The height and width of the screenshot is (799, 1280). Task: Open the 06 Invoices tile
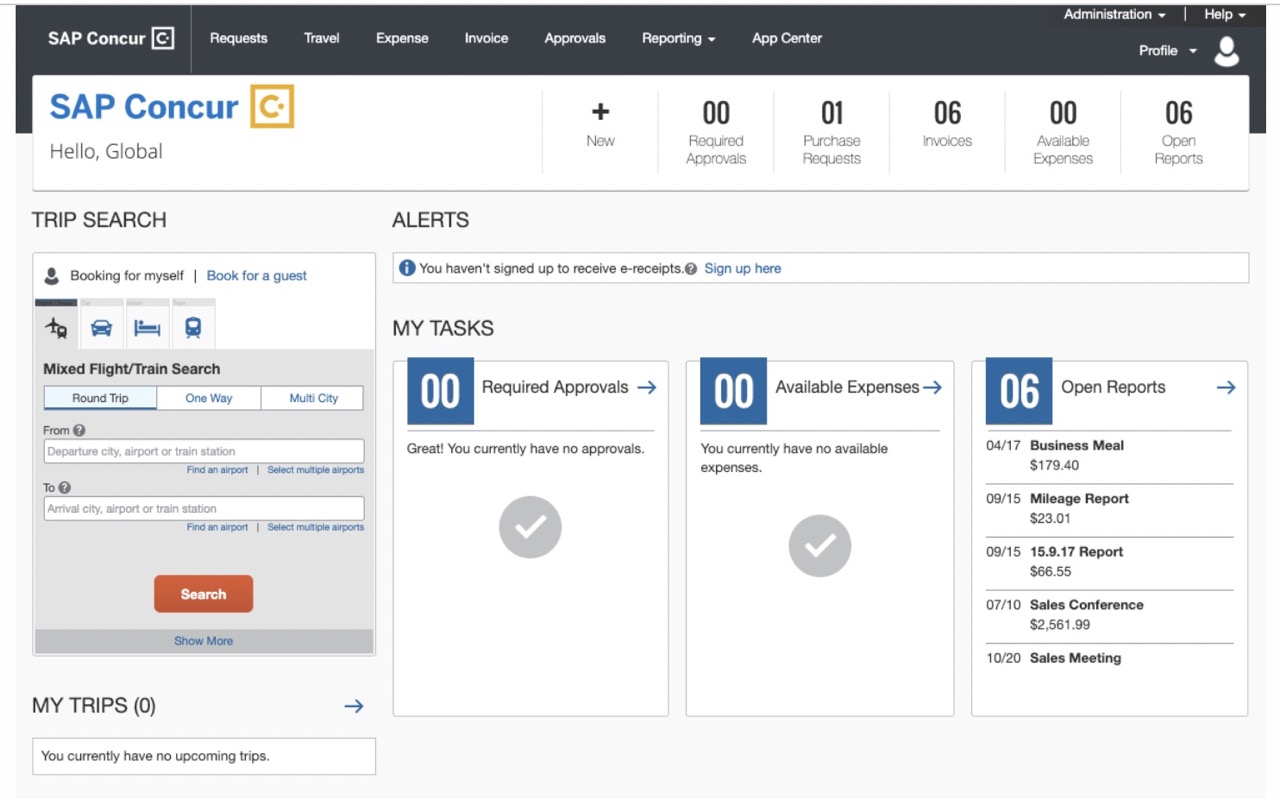(x=947, y=132)
